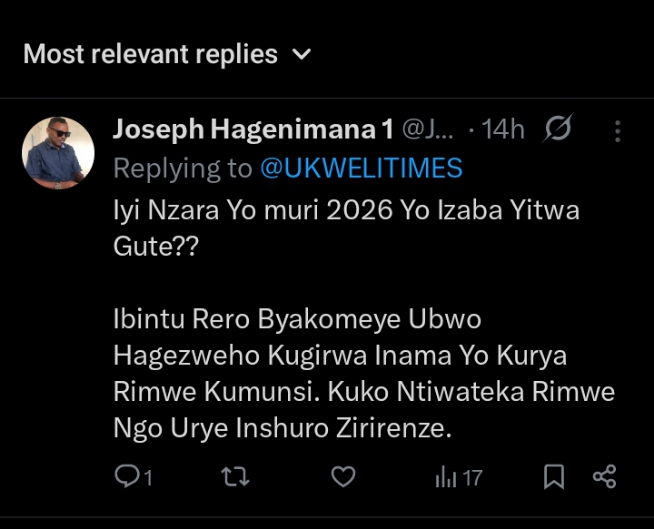Click the circle-slash icon beside 14h
The height and width of the screenshot is (529, 654).
(x=558, y=130)
